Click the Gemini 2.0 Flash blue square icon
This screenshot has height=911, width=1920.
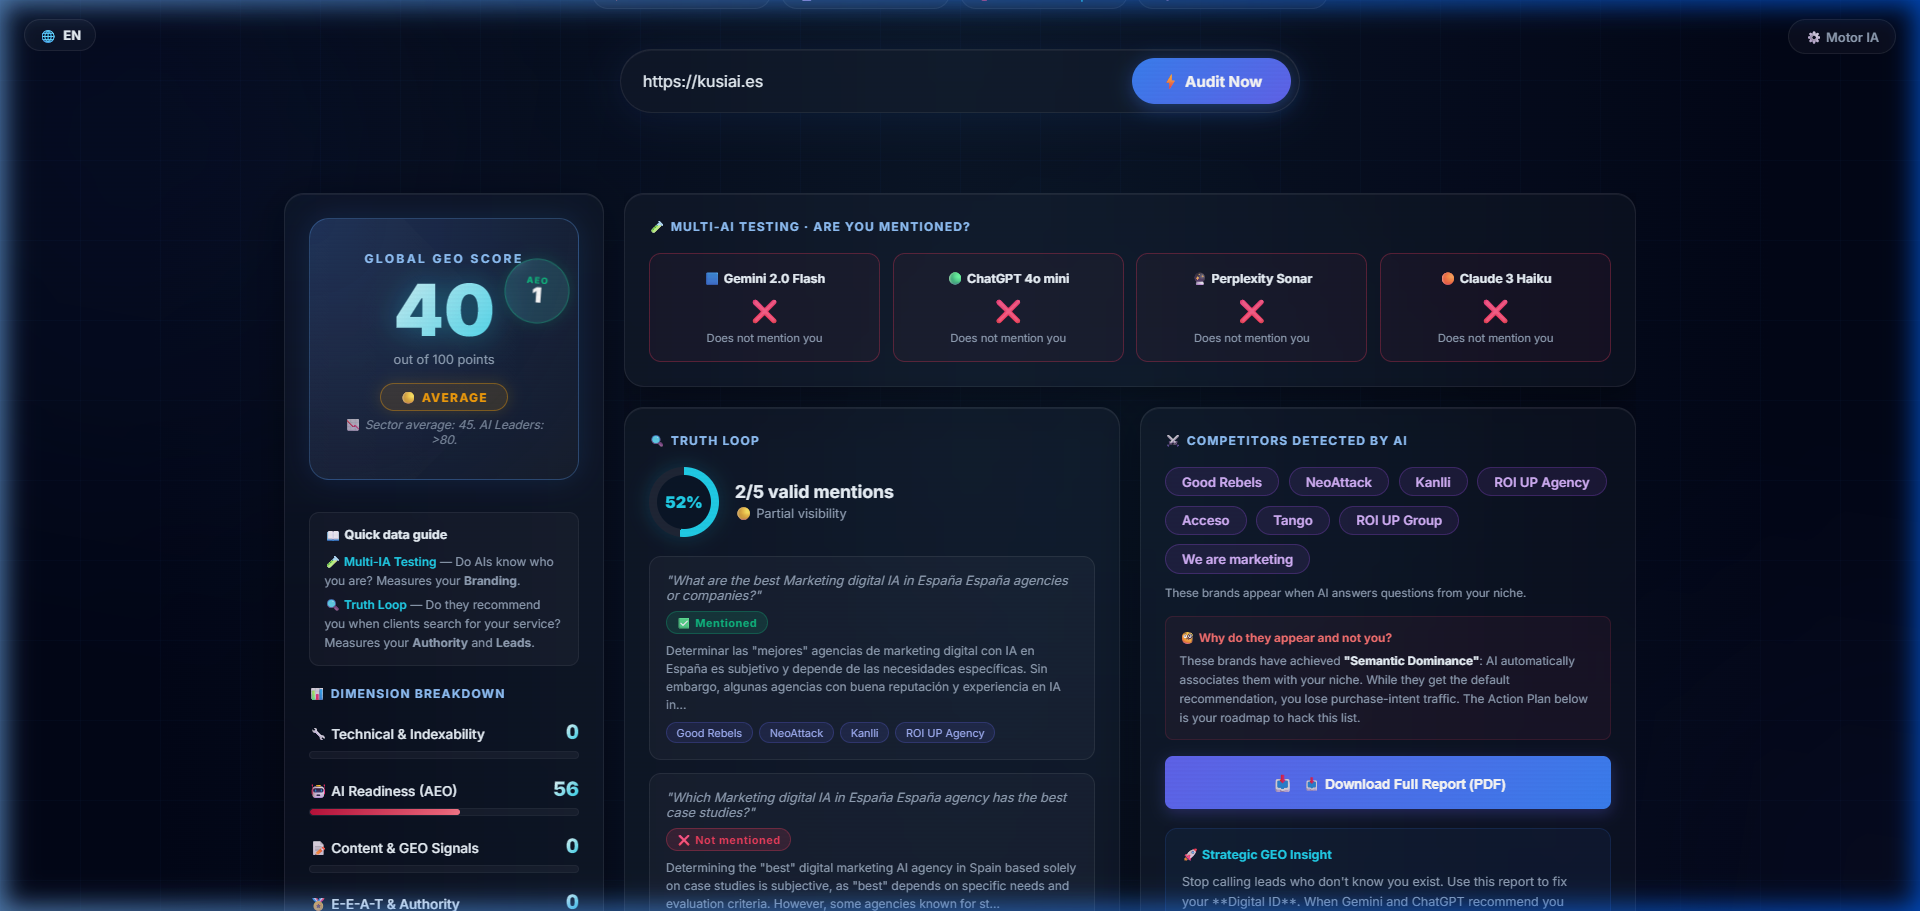point(712,279)
